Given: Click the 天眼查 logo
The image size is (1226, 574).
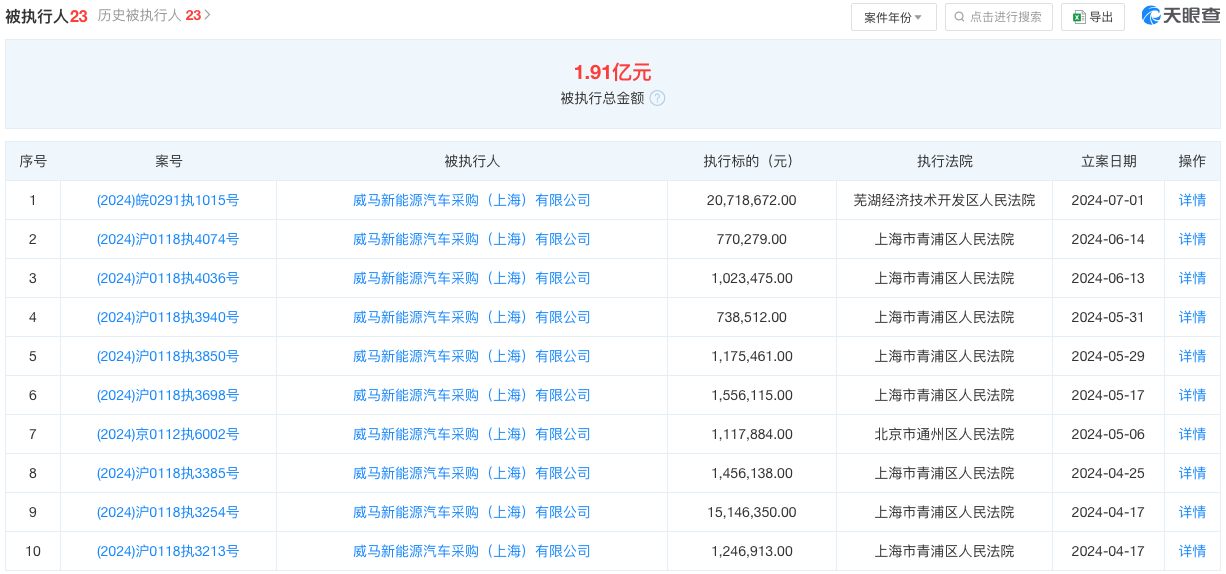Looking at the screenshot, I should 1181,16.
